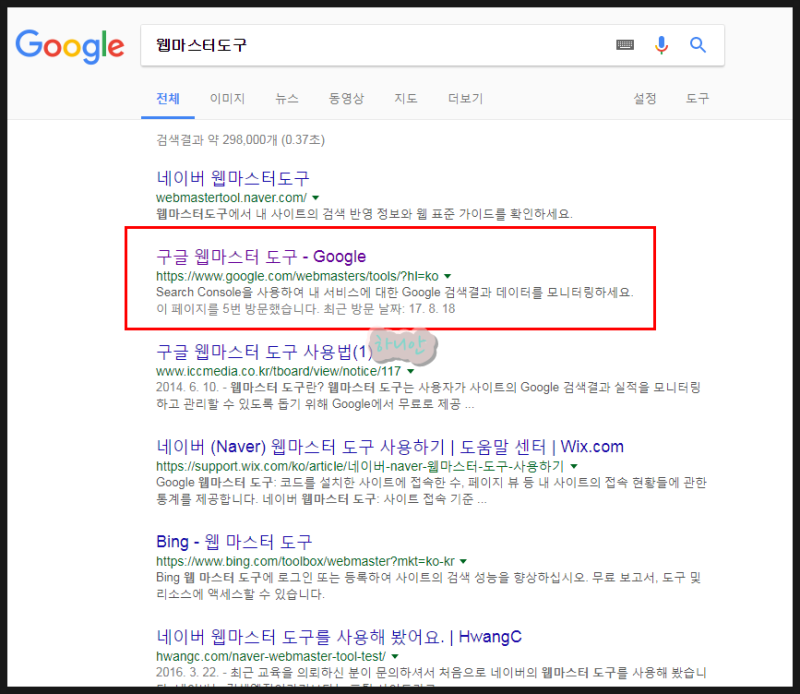The image size is (800, 694).
Task: Expand dropdown next to webmastertool.naver.com
Action: (316, 197)
